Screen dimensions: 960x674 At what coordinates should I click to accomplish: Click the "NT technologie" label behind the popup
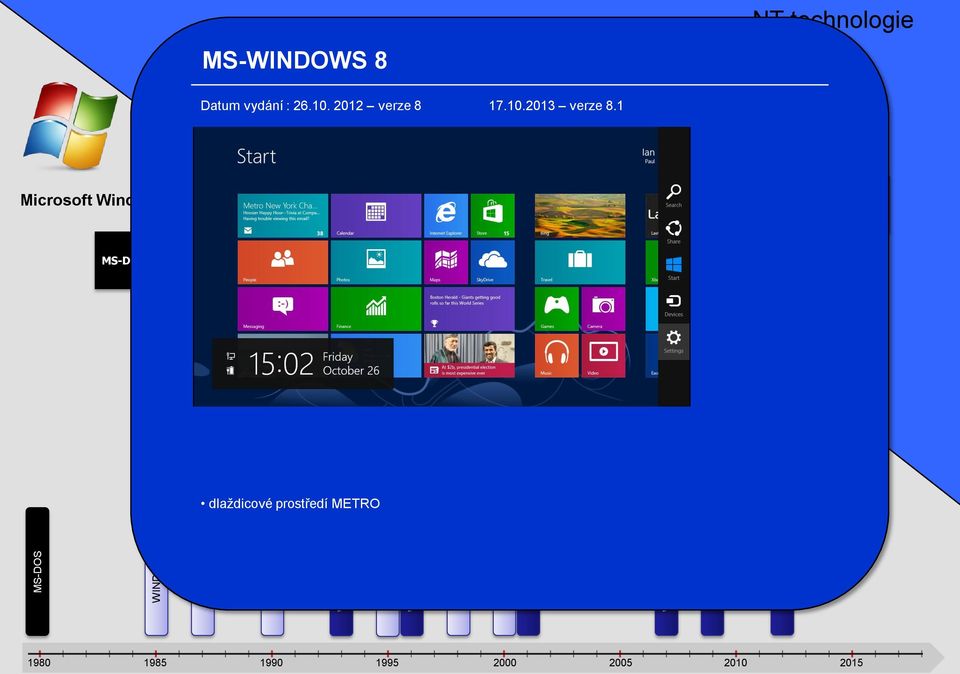point(833,20)
